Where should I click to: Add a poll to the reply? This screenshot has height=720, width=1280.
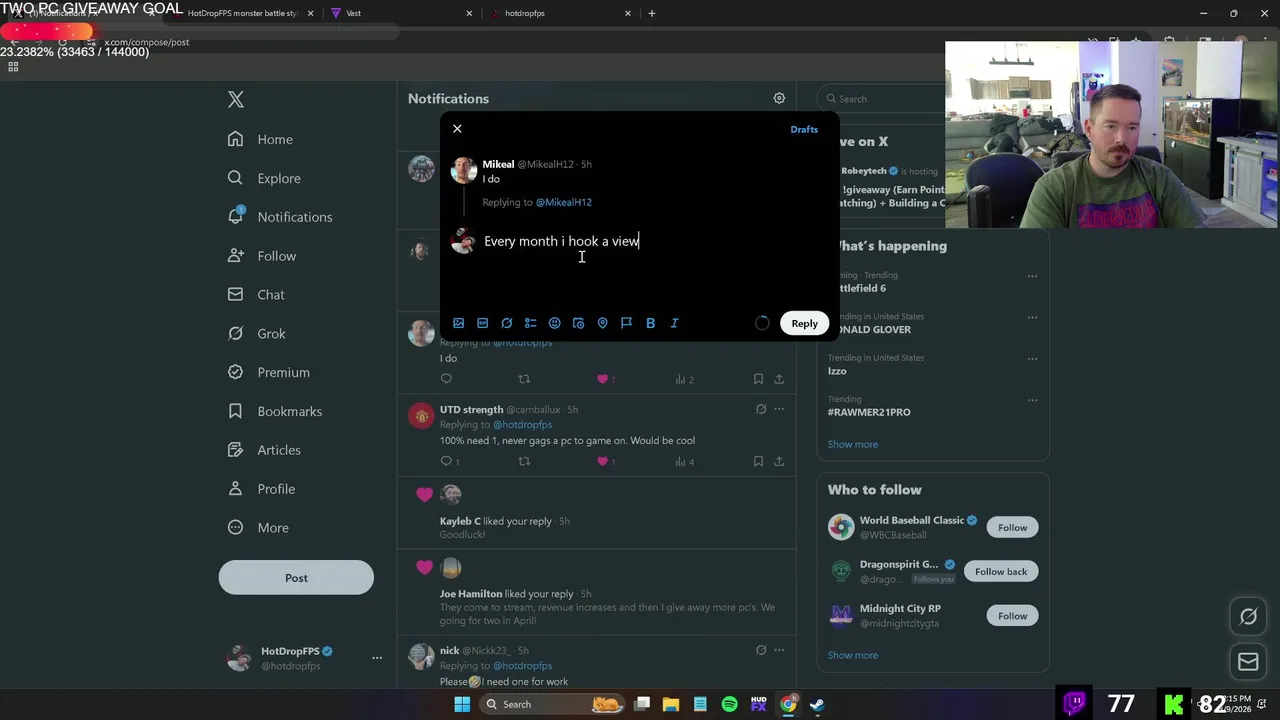[x=530, y=323]
